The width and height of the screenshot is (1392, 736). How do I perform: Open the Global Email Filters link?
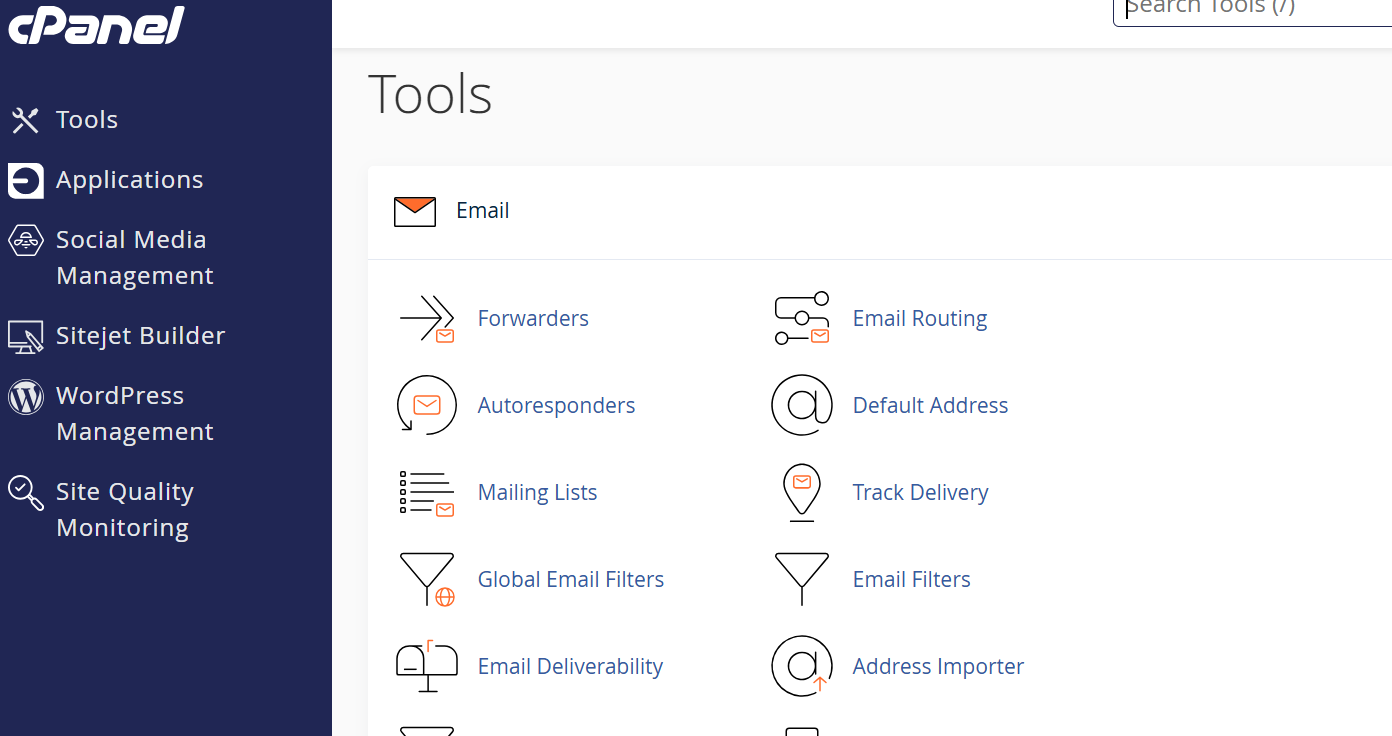pyautogui.click(x=571, y=580)
